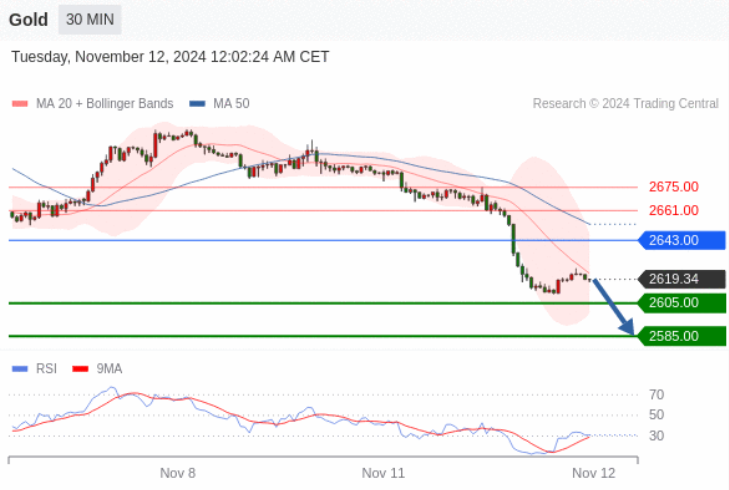Viewport: 729px width, 490px height.
Task: Click the green 2585.00 support tag
Action: pos(682,336)
